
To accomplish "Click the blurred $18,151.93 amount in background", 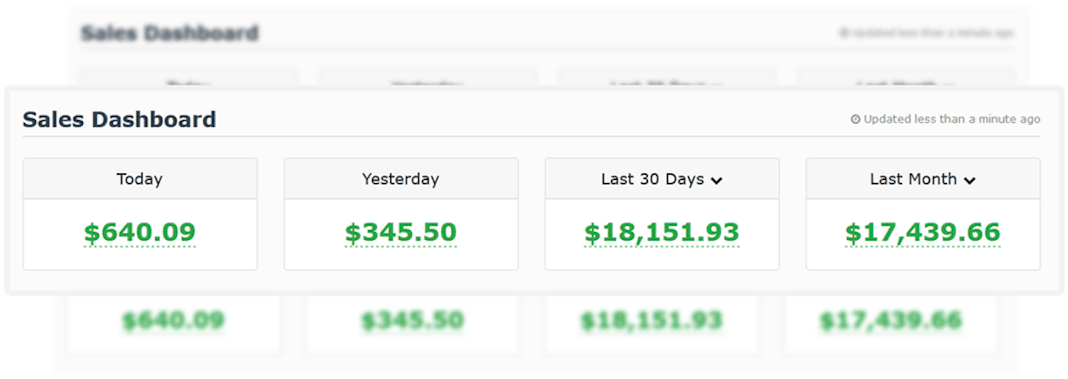I will (x=651, y=320).
